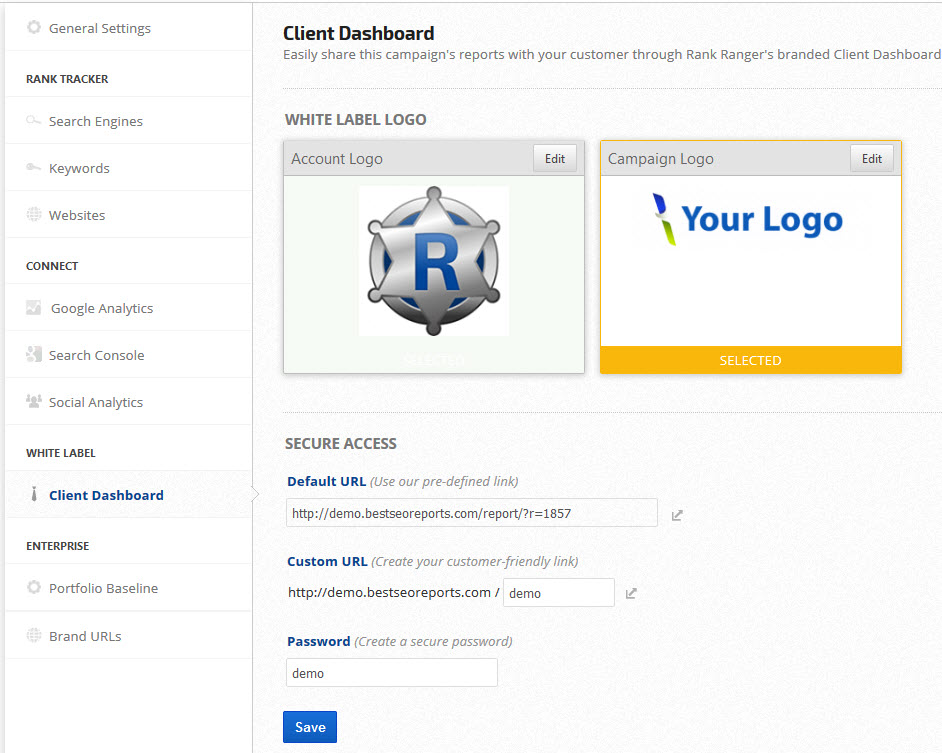Click the key icon next to Search Engines
The width and height of the screenshot is (942, 753).
[34, 121]
